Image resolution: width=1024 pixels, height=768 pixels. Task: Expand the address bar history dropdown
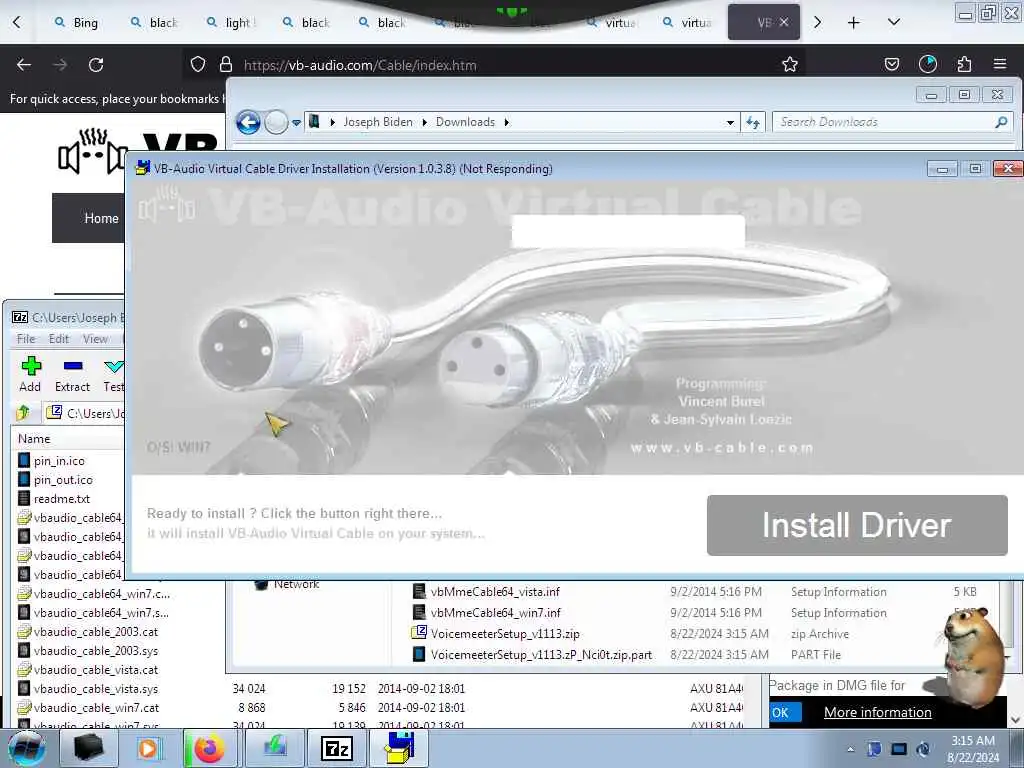(x=730, y=122)
